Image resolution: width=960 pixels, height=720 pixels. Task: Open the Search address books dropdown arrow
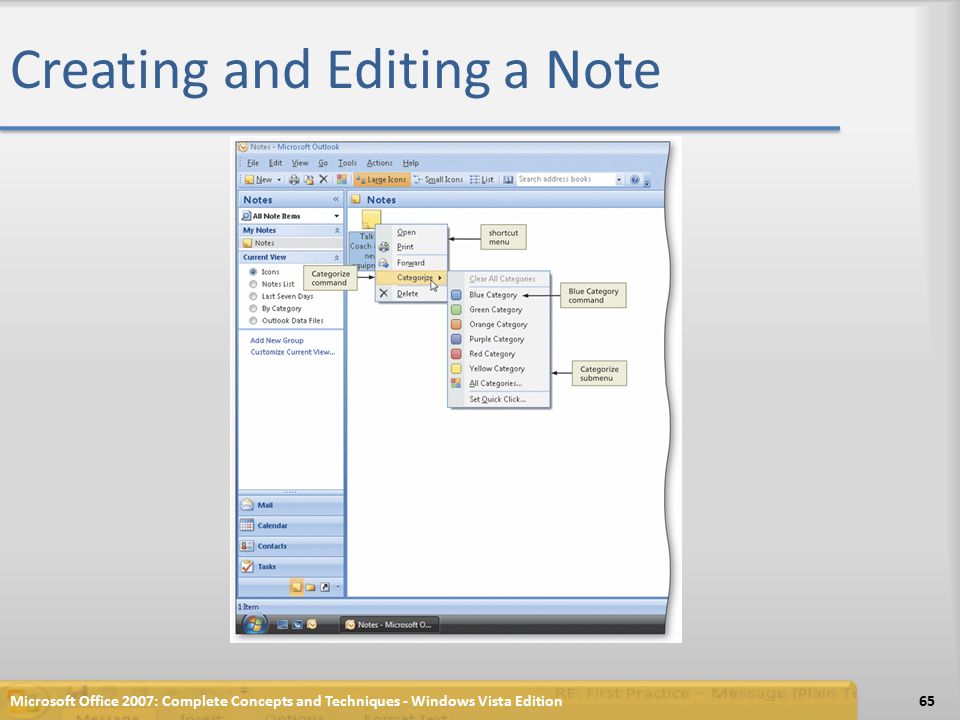pos(619,179)
